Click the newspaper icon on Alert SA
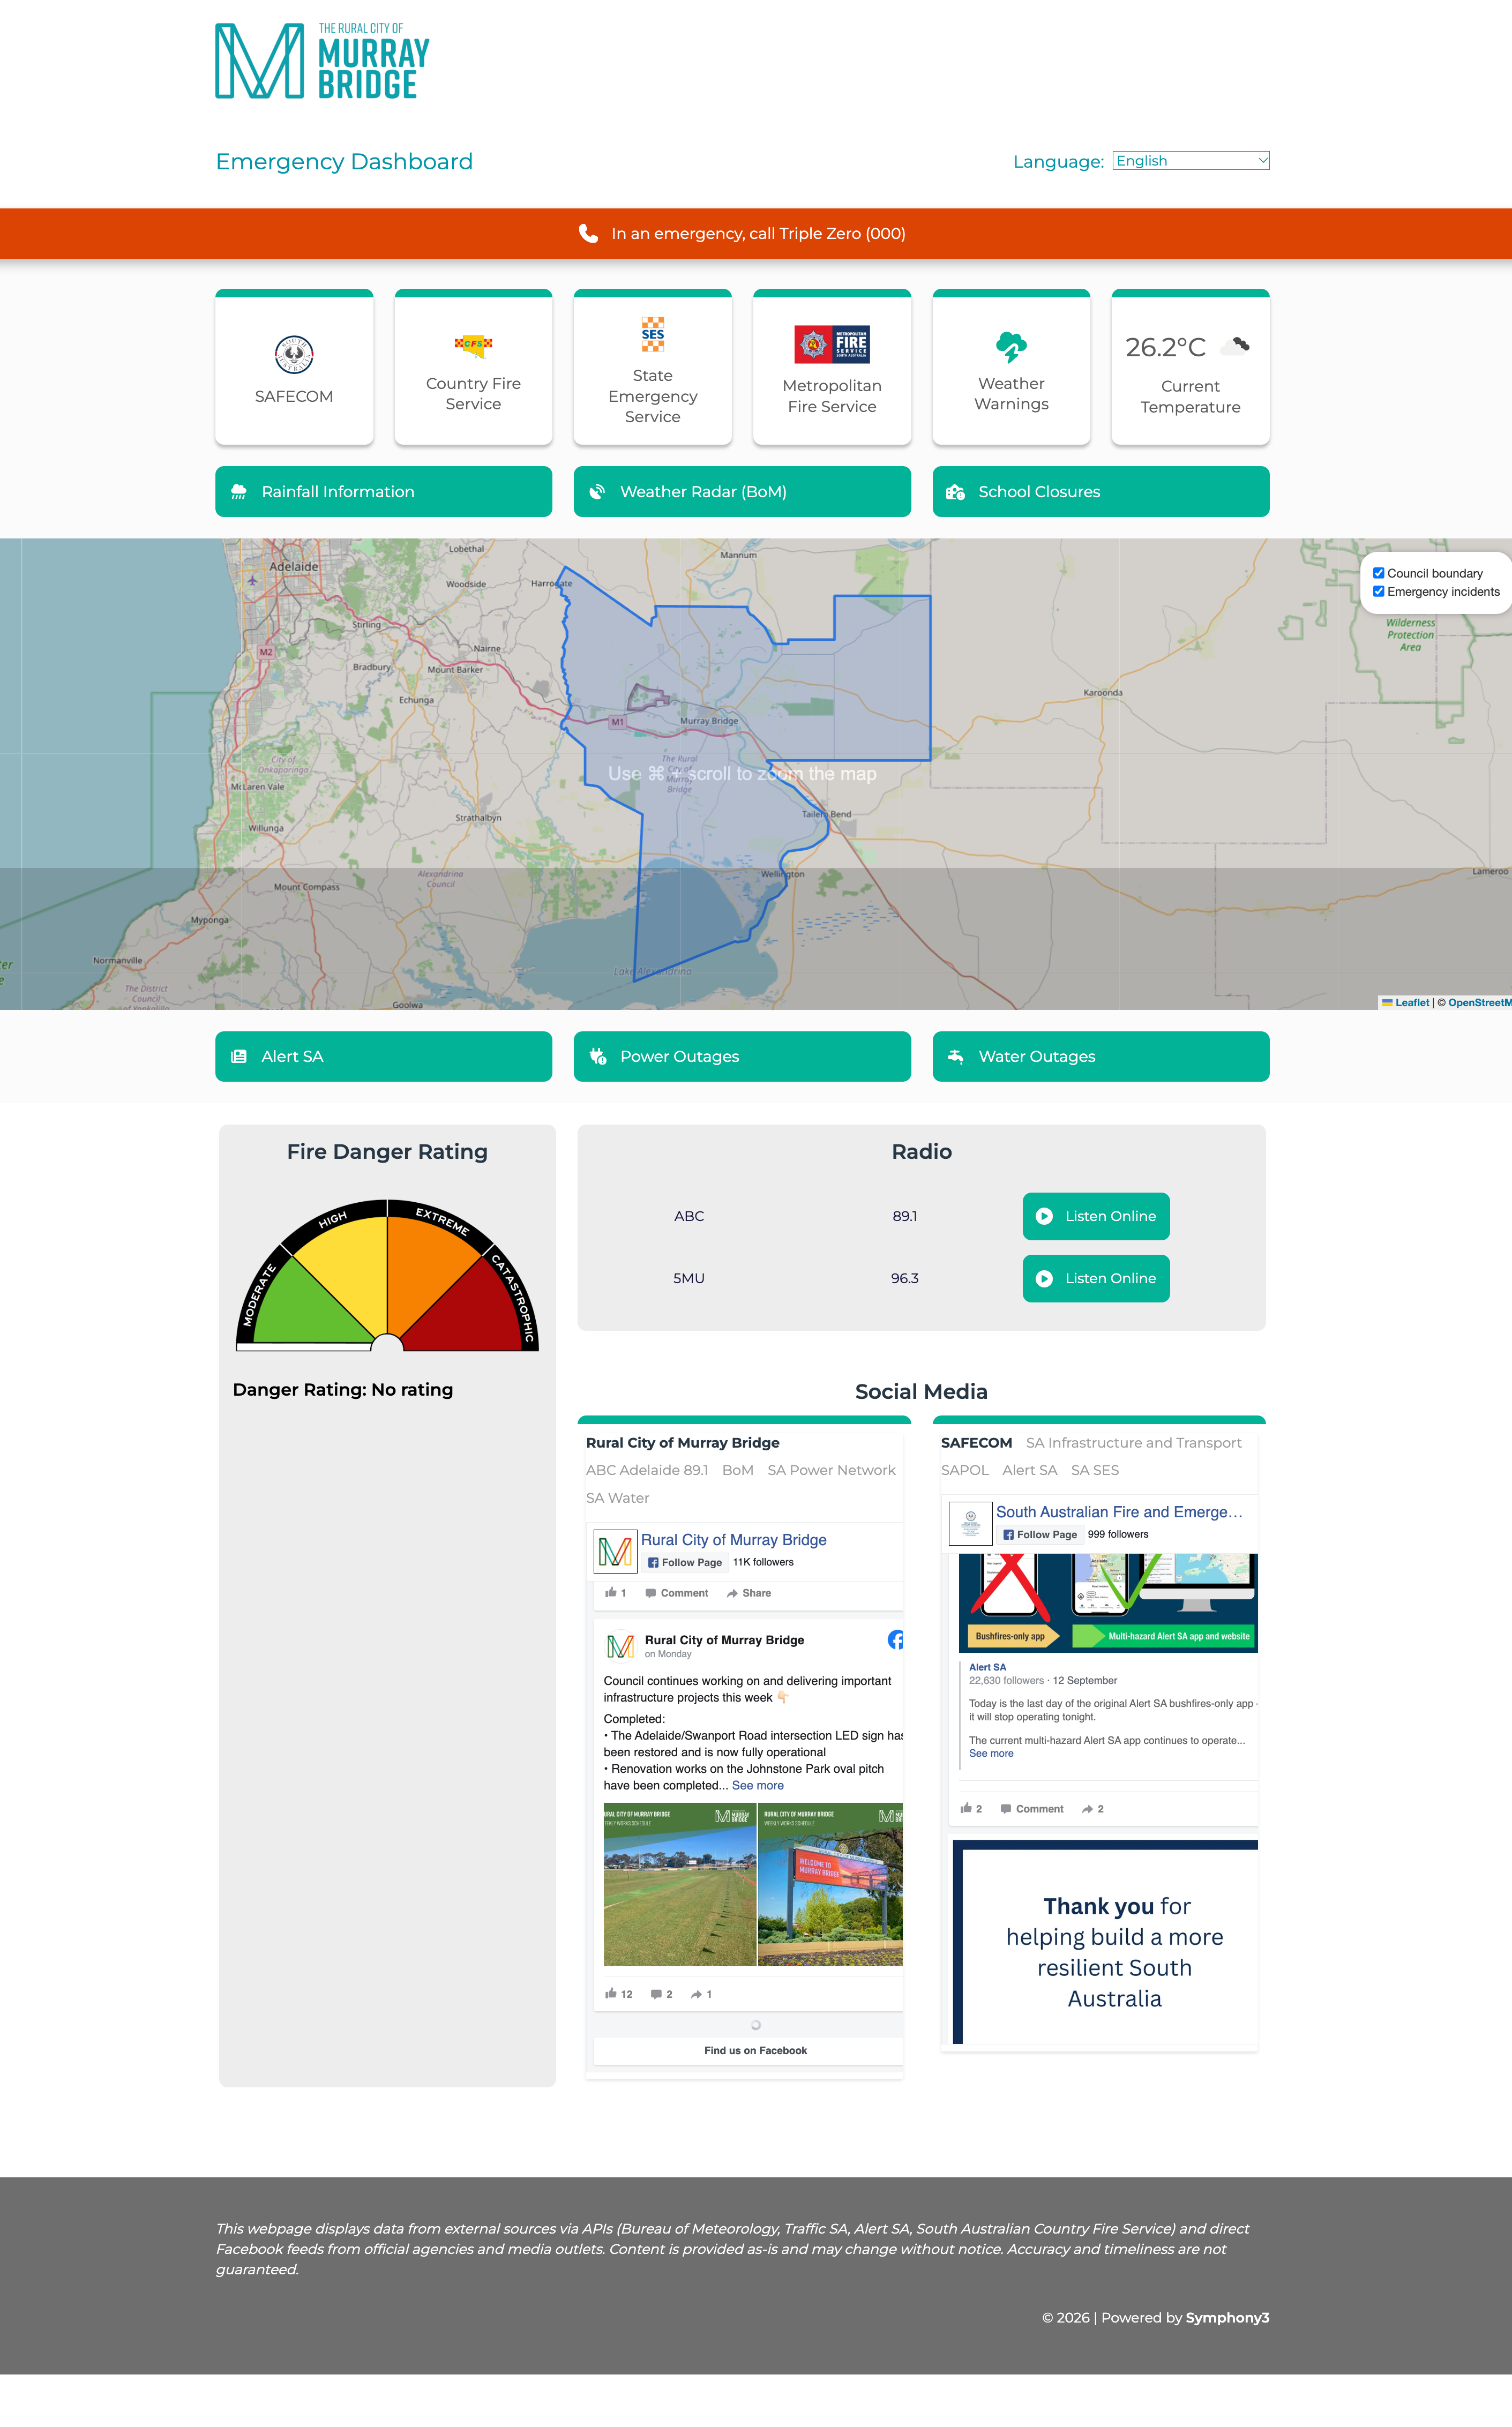The height and width of the screenshot is (2427, 1512). point(239,1056)
